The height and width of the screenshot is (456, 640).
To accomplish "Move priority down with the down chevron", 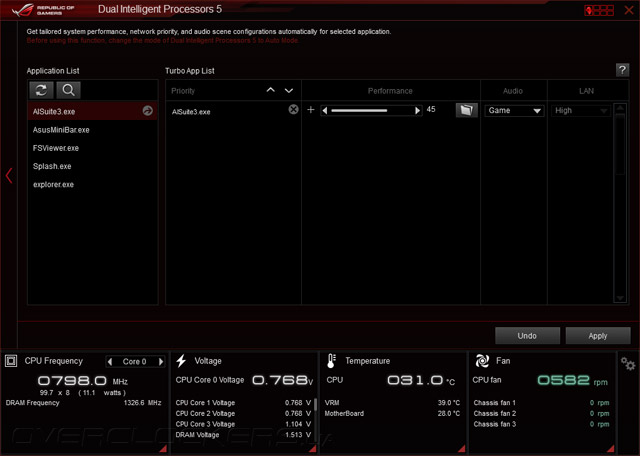I will 289,90.
